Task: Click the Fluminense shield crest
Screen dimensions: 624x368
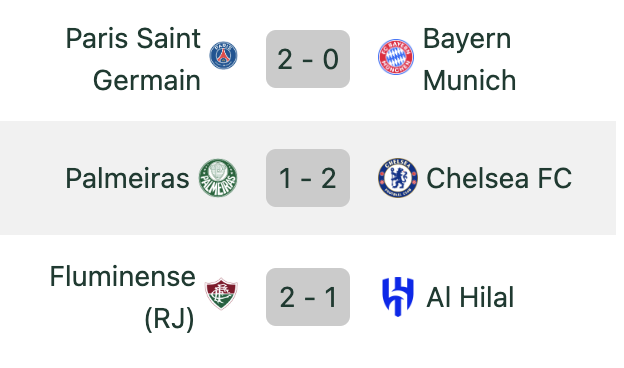Action: tap(221, 294)
